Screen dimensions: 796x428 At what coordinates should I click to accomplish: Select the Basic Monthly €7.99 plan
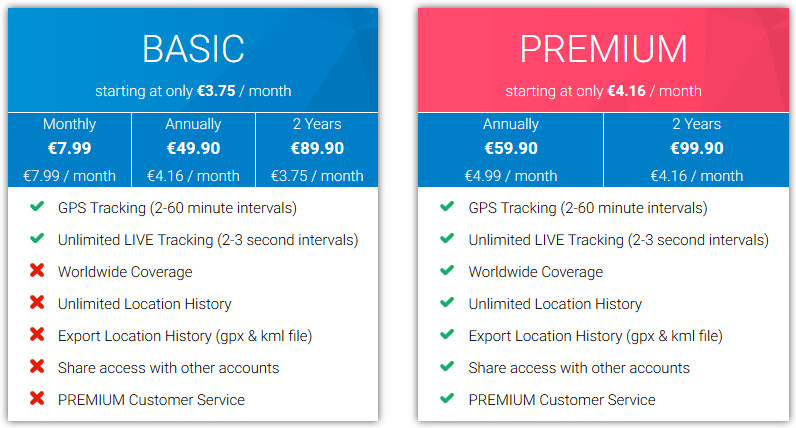click(x=70, y=150)
